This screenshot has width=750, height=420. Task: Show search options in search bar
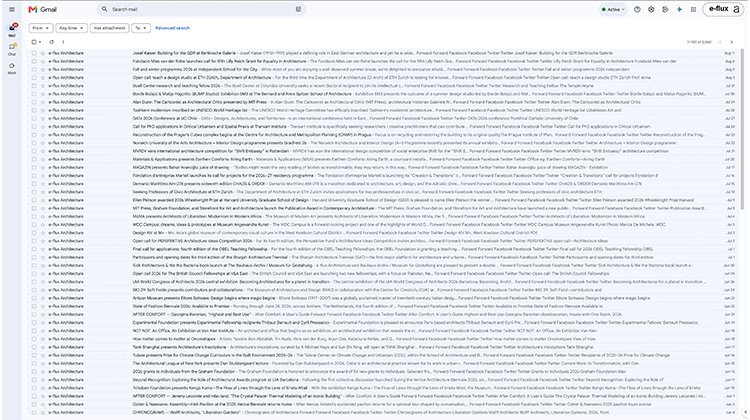(x=298, y=9)
